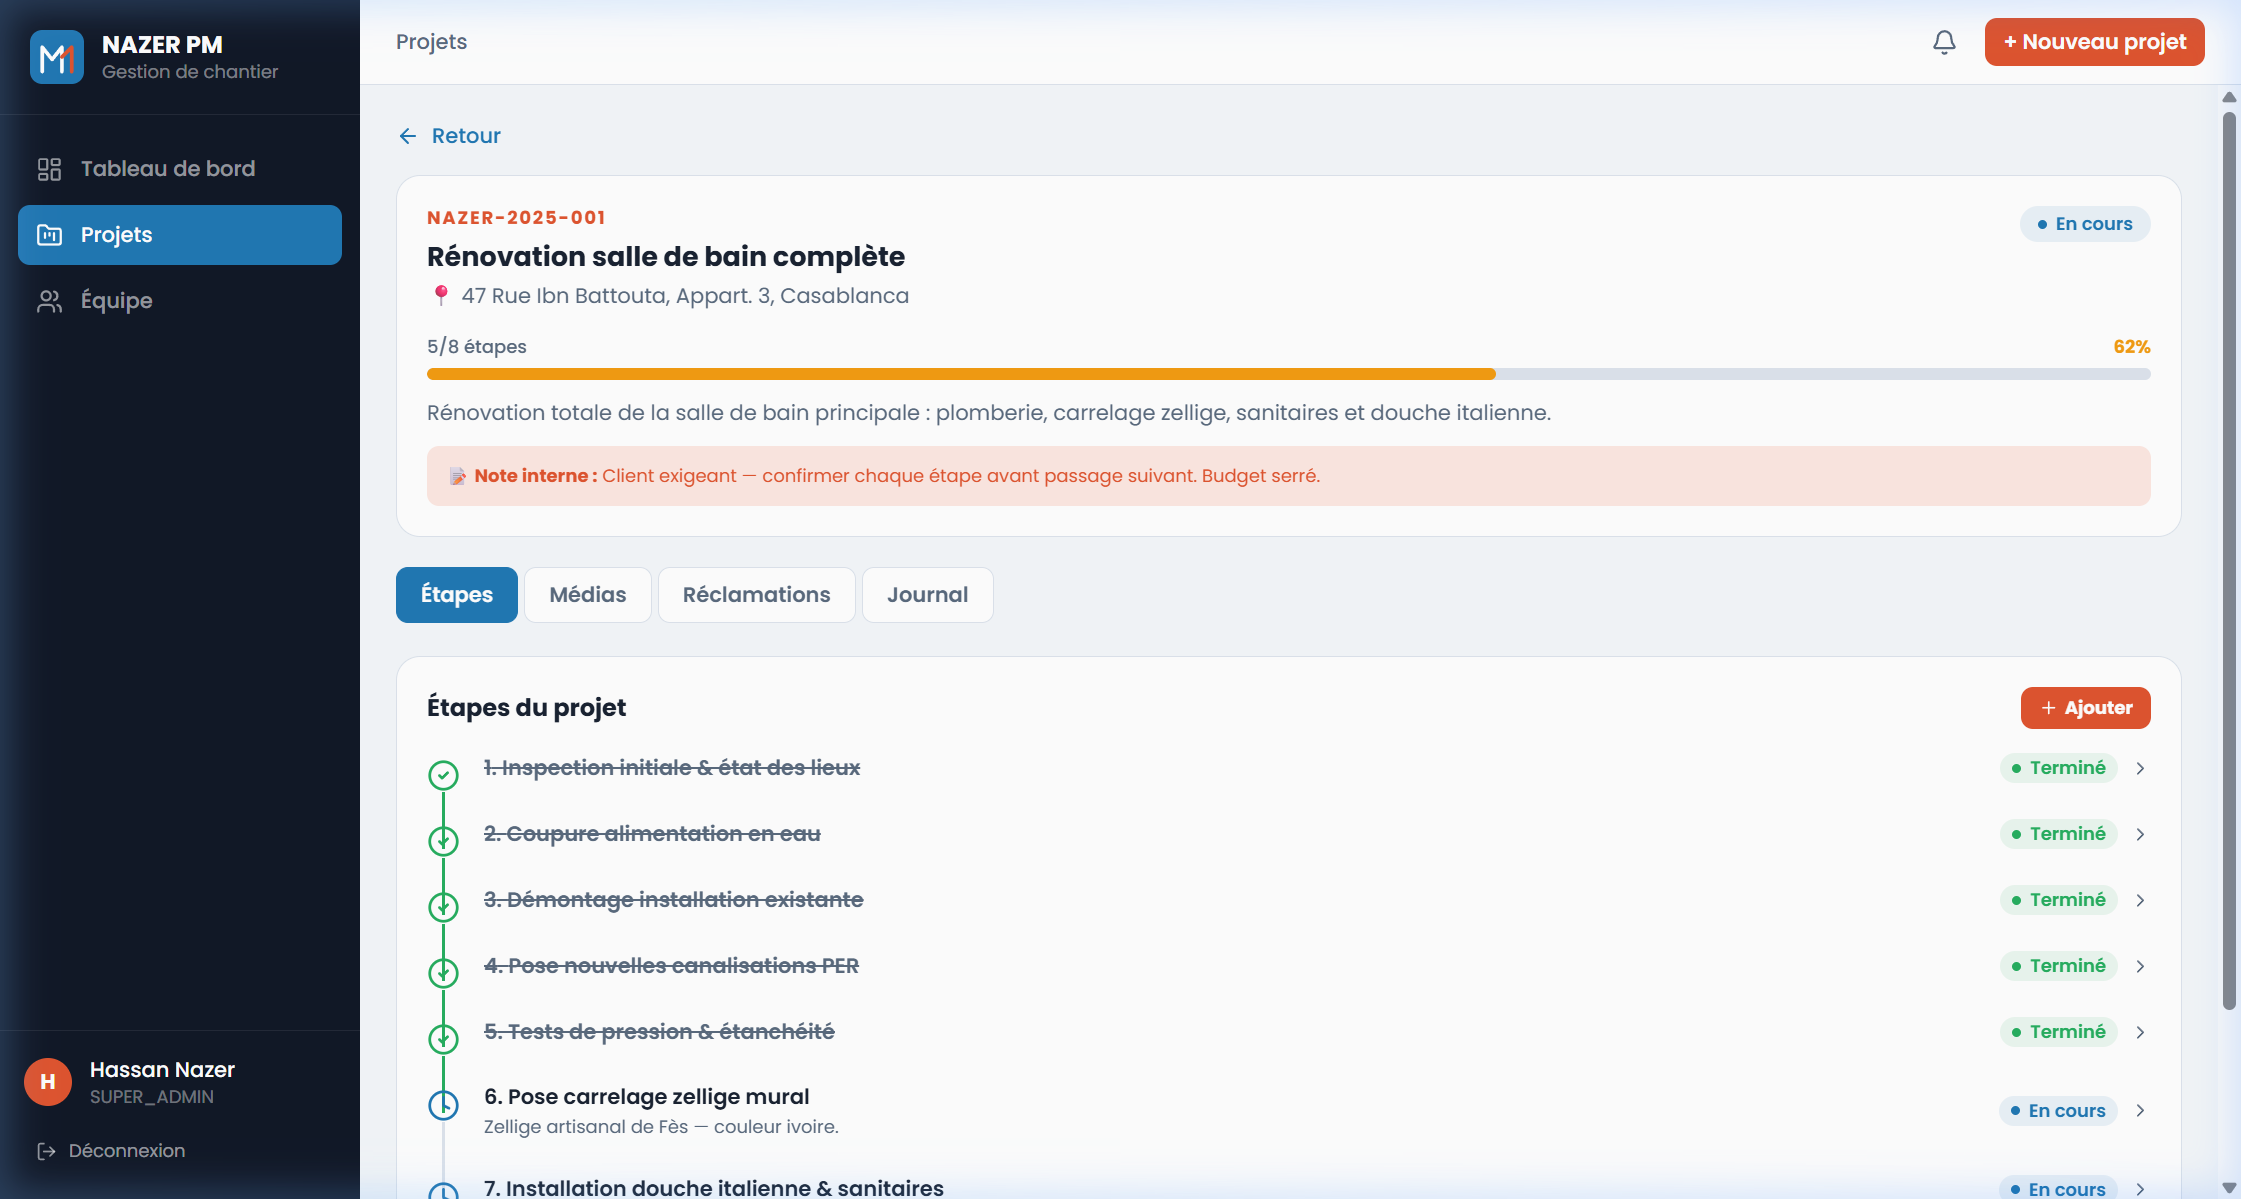Click the scrollbar up arrow
The width and height of the screenshot is (2241, 1199).
pyautogui.click(x=2229, y=97)
